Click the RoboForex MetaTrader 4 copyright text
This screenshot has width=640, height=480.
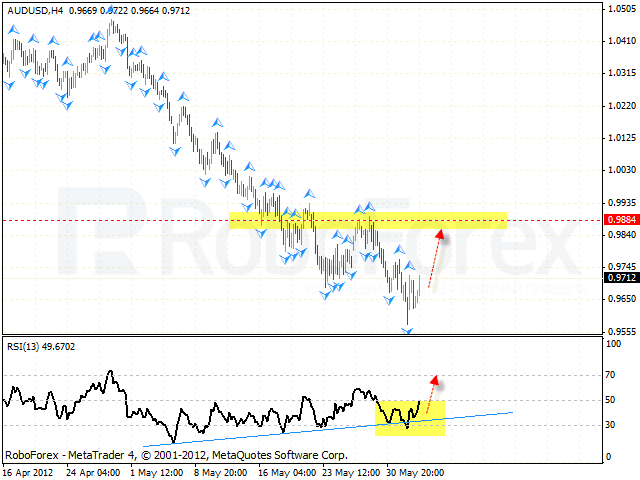pyautogui.click(x=176, y=455)
